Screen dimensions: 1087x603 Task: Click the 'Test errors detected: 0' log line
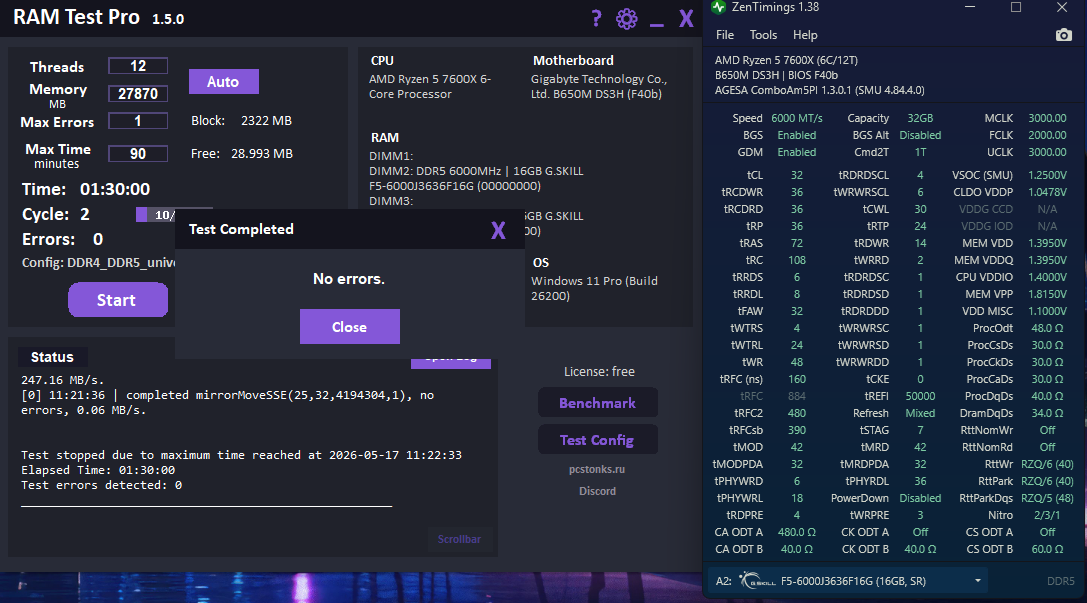click(x=101, y=485)
